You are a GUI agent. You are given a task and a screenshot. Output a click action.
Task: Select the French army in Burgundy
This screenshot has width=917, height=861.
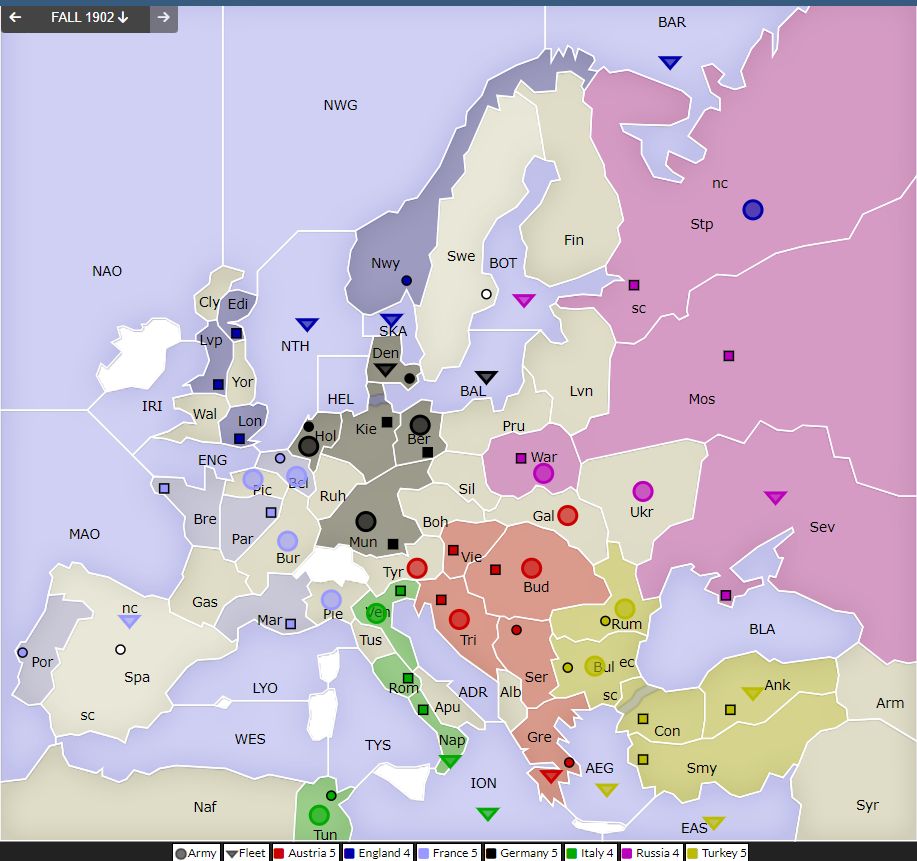(x=287, y=541)
